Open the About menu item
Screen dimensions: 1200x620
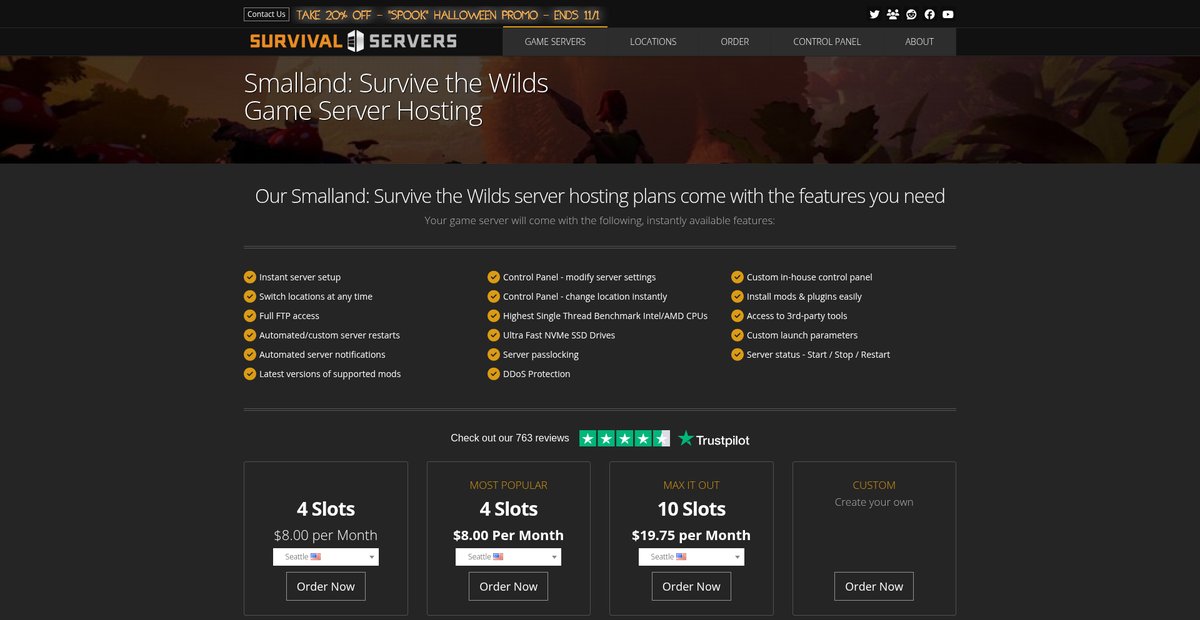[920, 41]
